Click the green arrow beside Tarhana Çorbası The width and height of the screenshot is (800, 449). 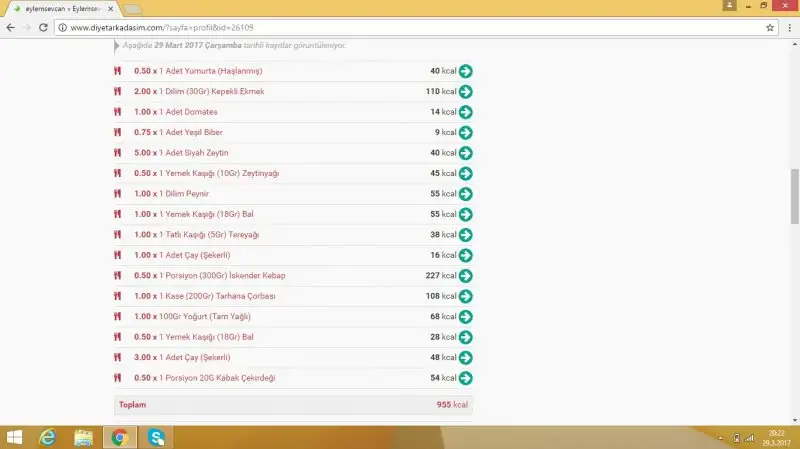point(465,297)
